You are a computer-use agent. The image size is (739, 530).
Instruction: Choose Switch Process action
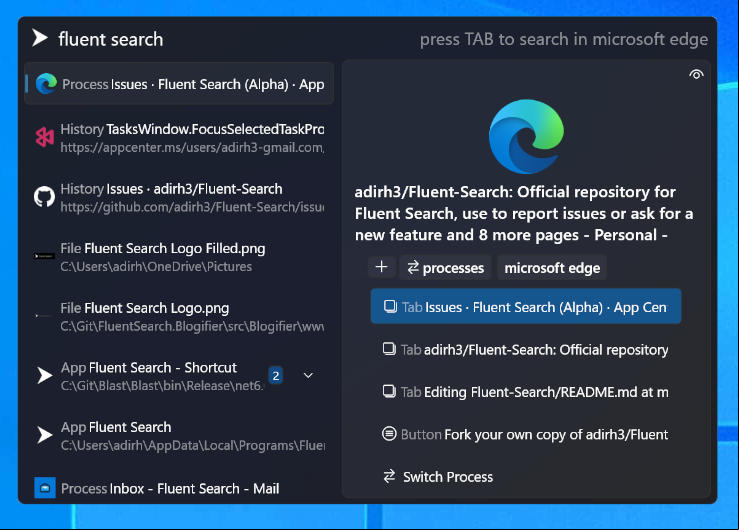click(x=526, y=477)
